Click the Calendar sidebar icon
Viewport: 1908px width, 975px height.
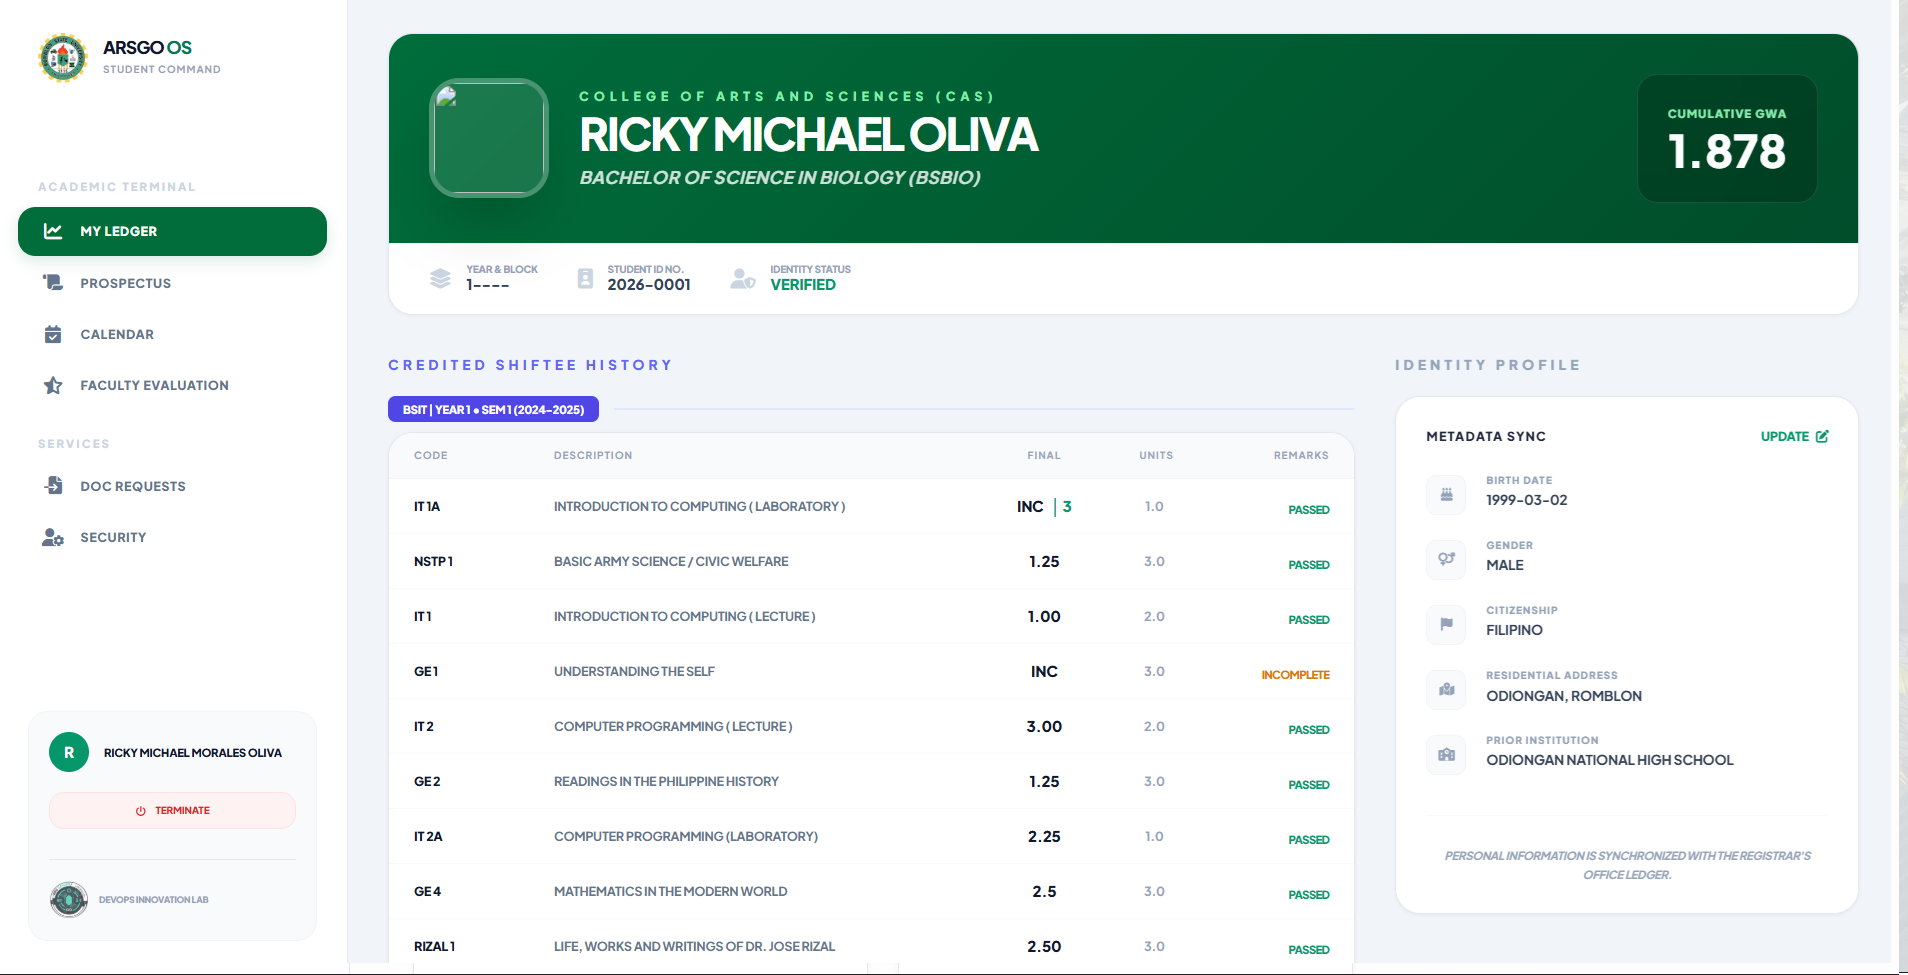[53, 334]
